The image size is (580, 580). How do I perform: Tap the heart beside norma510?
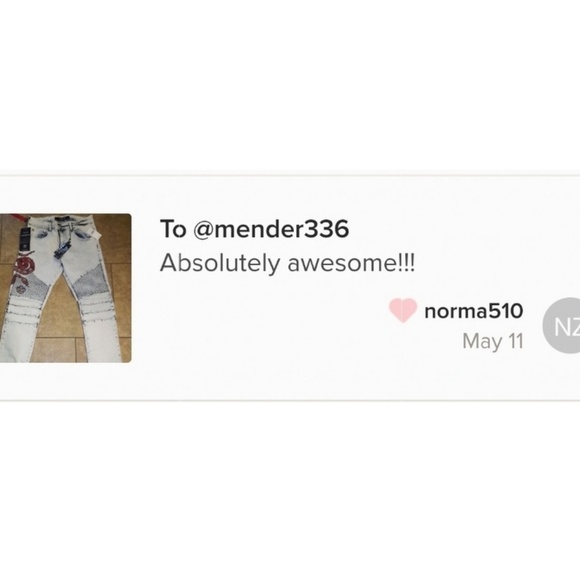[x=403, y=310]
